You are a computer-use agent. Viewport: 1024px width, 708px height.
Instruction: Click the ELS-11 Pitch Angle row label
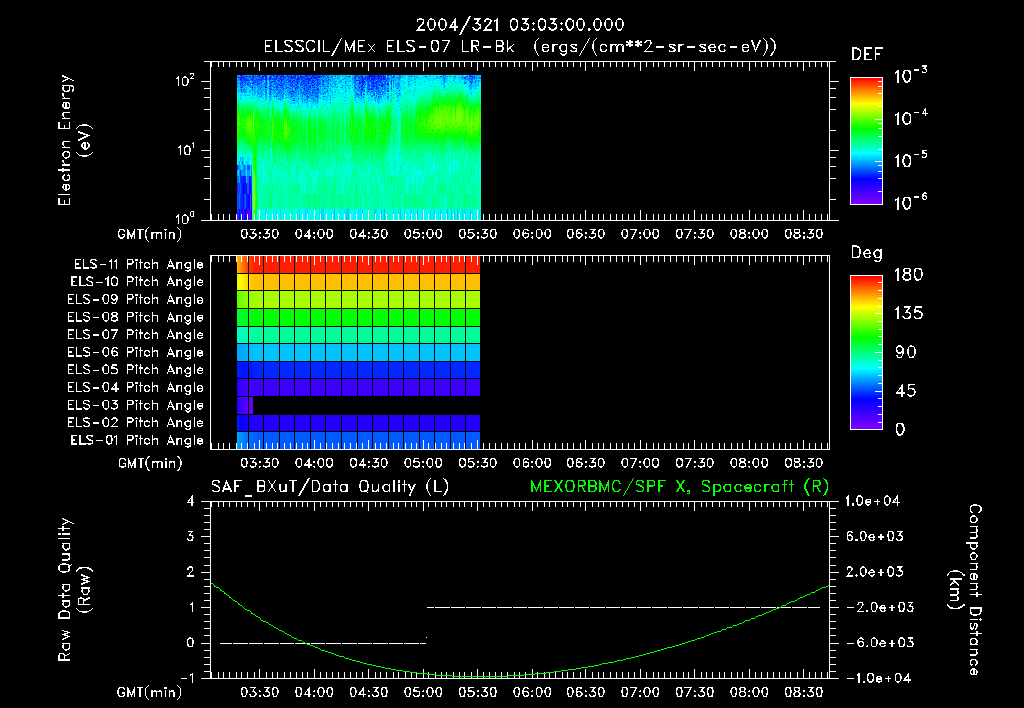pos(138,265)
